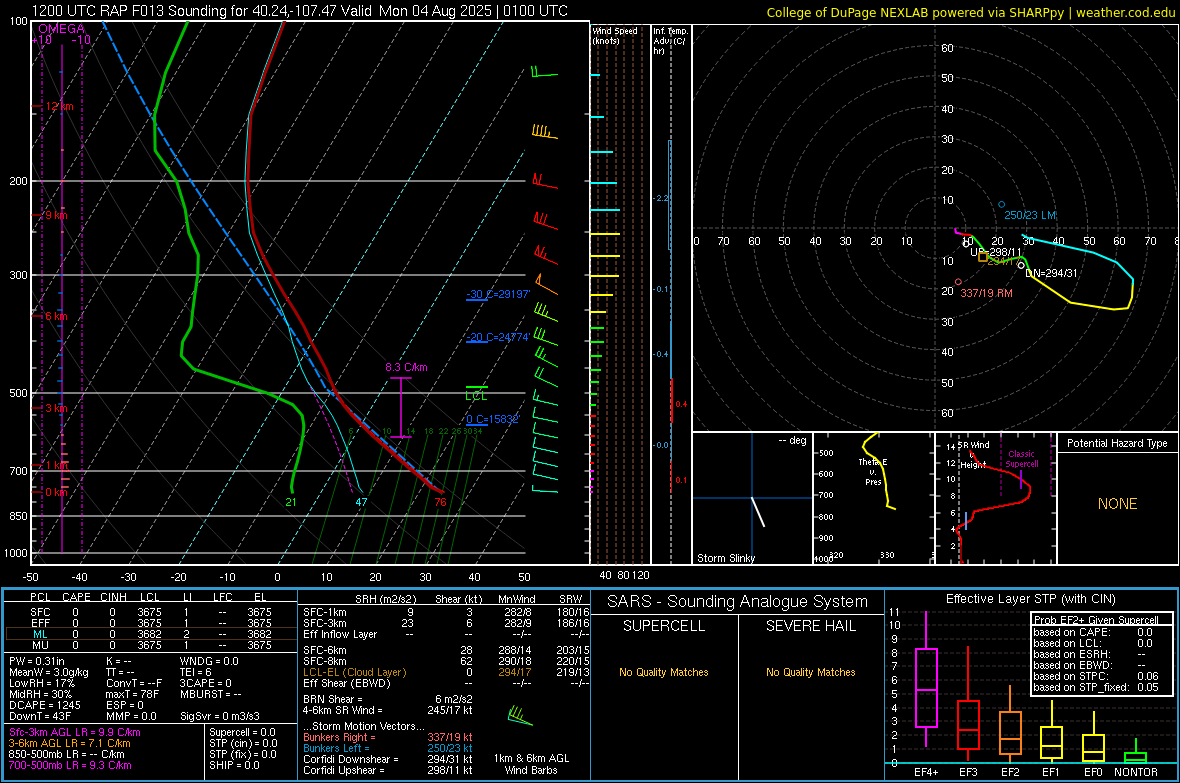The height and width of the screenshot is (783, 1180).
Task: Click the white Corfidi downshear circle marker
Action: [1021, 265]
